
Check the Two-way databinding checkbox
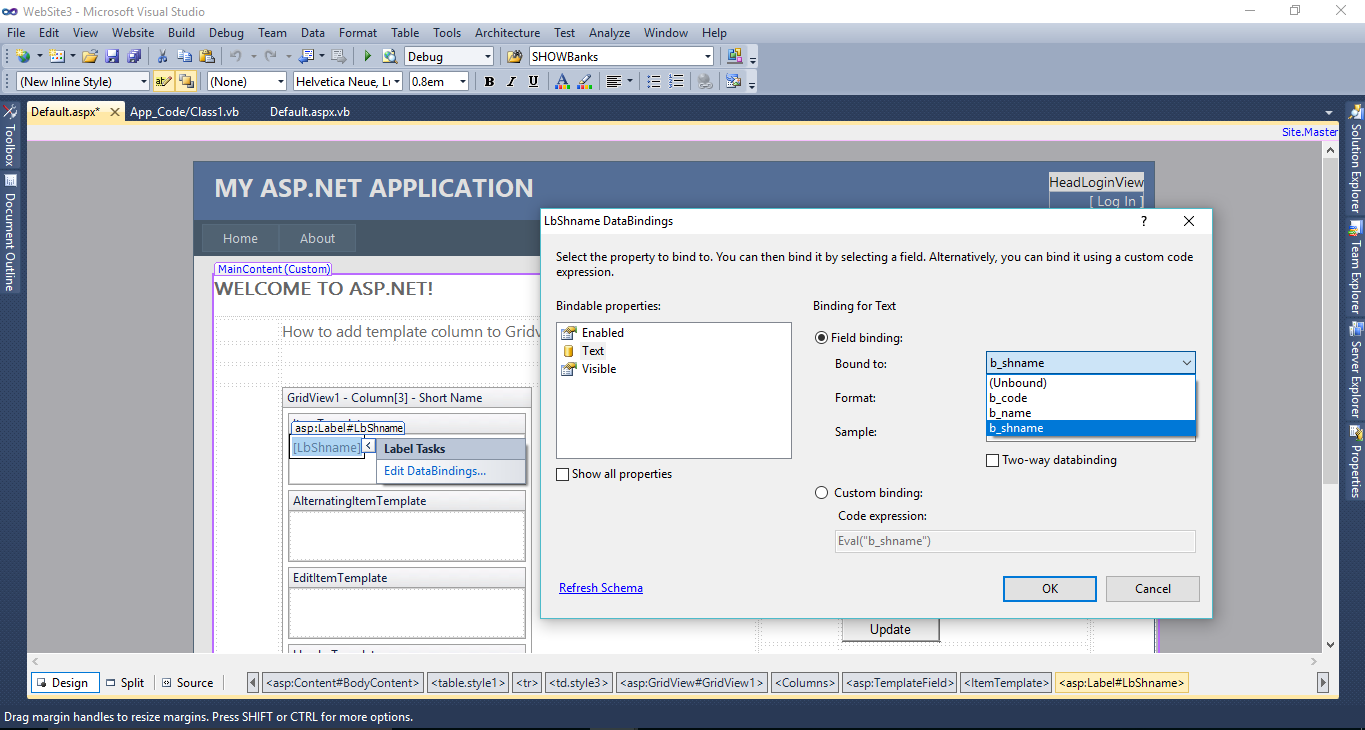click(993, 460)
